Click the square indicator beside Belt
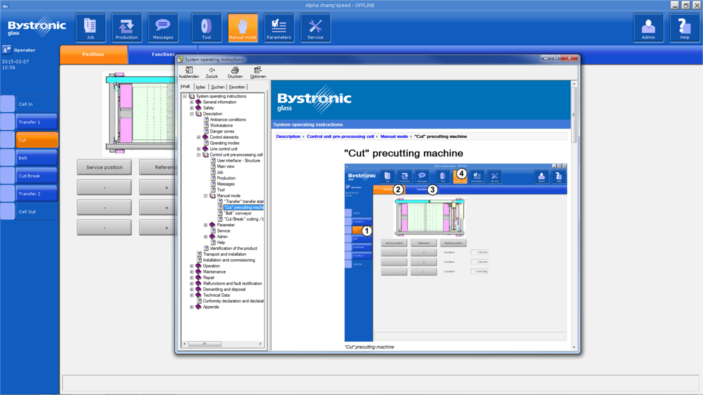Image resolution: width=703 pixels, height=396 pixels. coord(7,158)
